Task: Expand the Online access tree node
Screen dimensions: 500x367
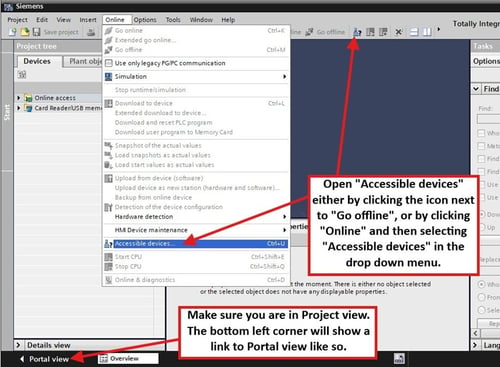Action: point(19,98)
